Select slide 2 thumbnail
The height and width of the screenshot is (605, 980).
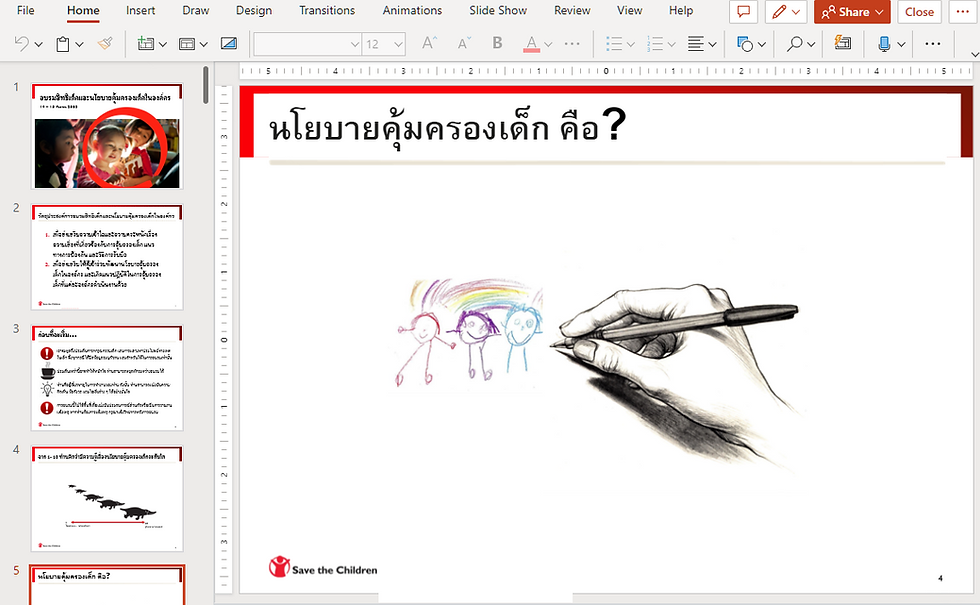point(107,257)
